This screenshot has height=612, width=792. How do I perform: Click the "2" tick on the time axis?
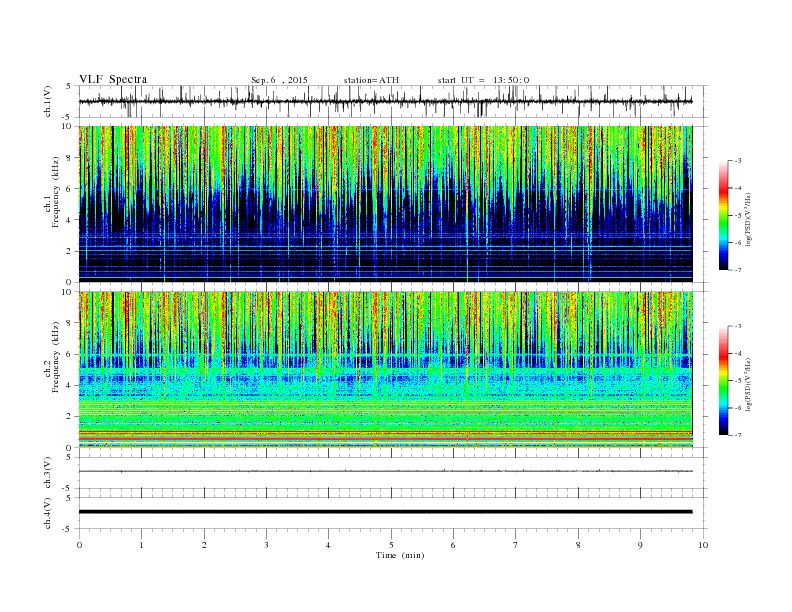pyautogui.click(x=204, y=545)
